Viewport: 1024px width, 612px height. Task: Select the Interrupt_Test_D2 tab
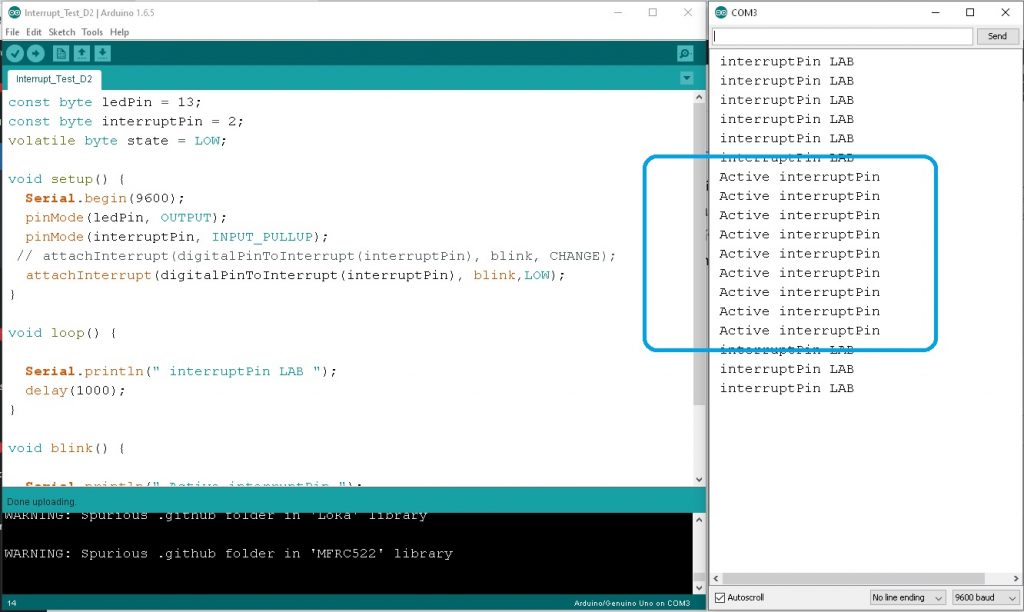[x=54, y=79]
